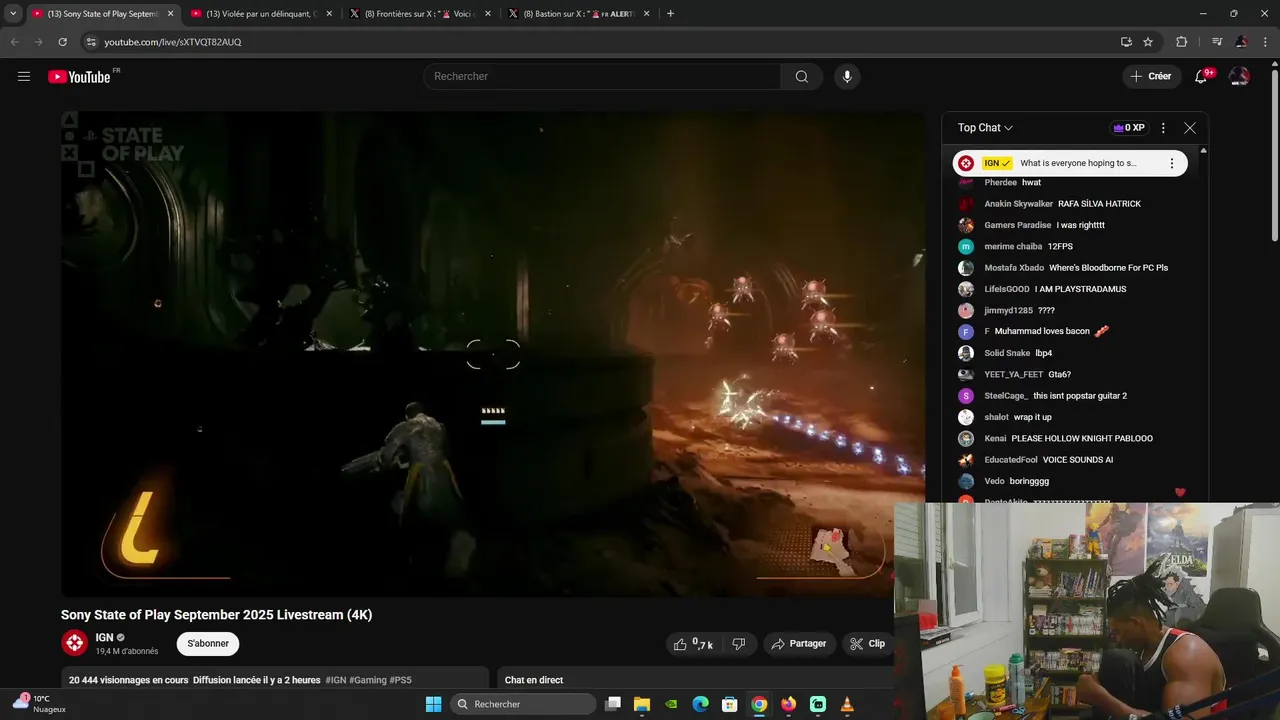Expand the Top Chat mode dropdown
This screenshot has width=1280, height=720.
pyautogui.click(x=985, y=128)
